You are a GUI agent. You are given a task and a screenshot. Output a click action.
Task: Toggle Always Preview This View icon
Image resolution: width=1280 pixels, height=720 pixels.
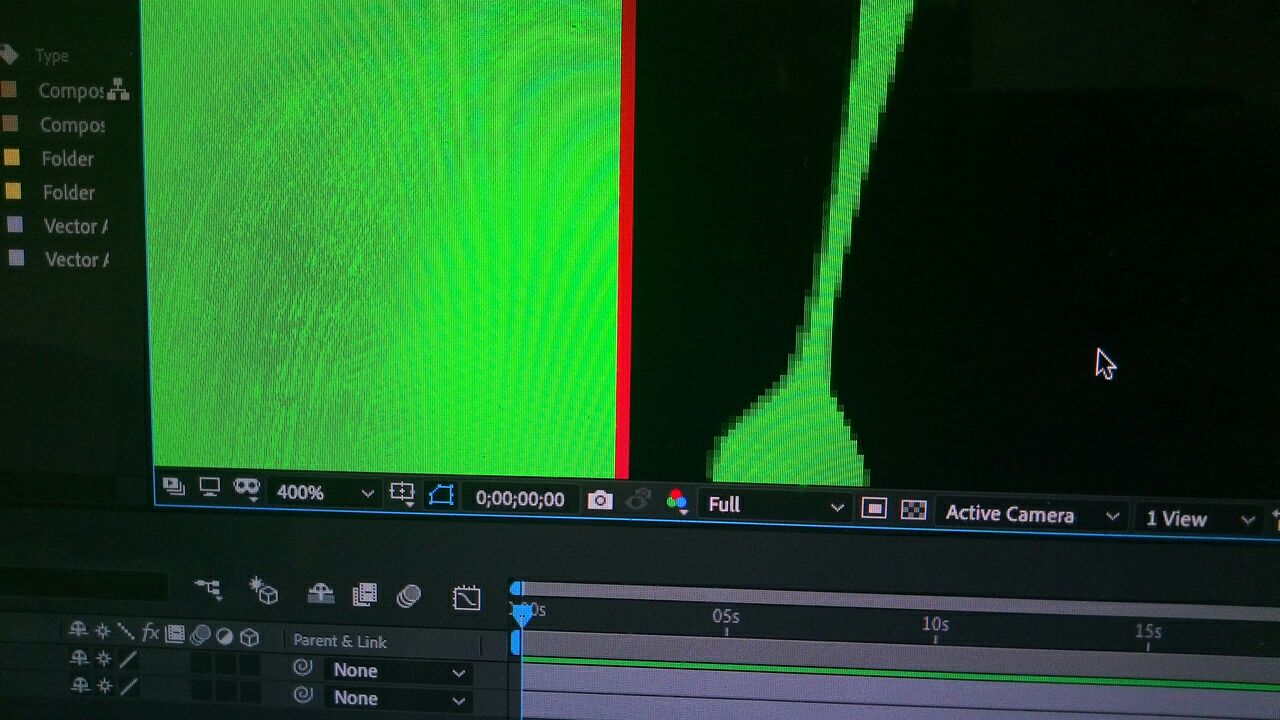coord(174,486)
